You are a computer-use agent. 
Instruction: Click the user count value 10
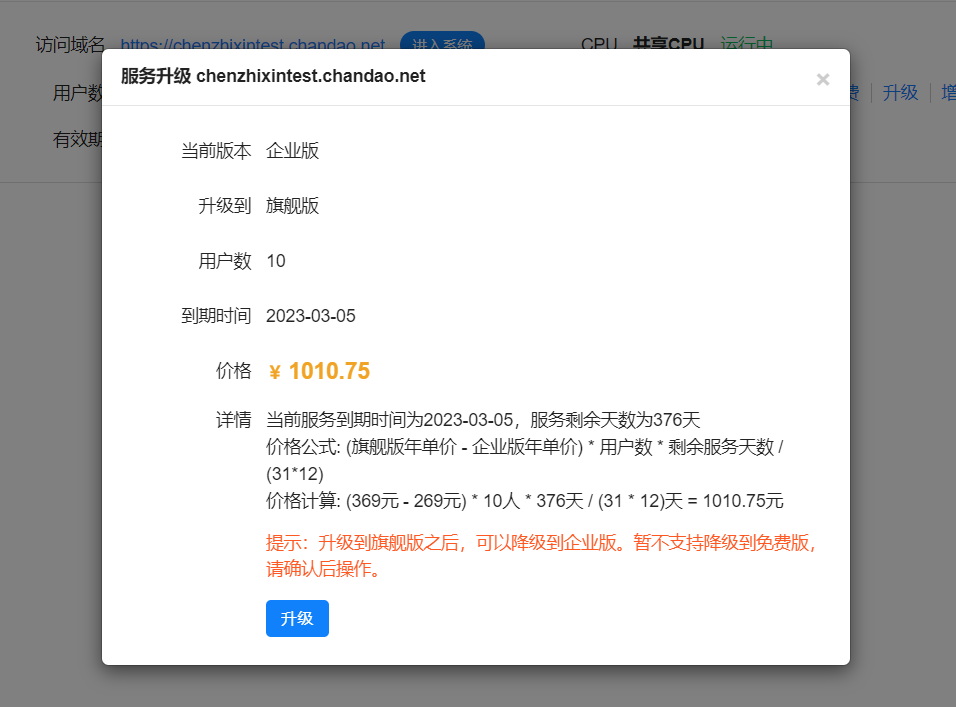click(x=276, y=261)
